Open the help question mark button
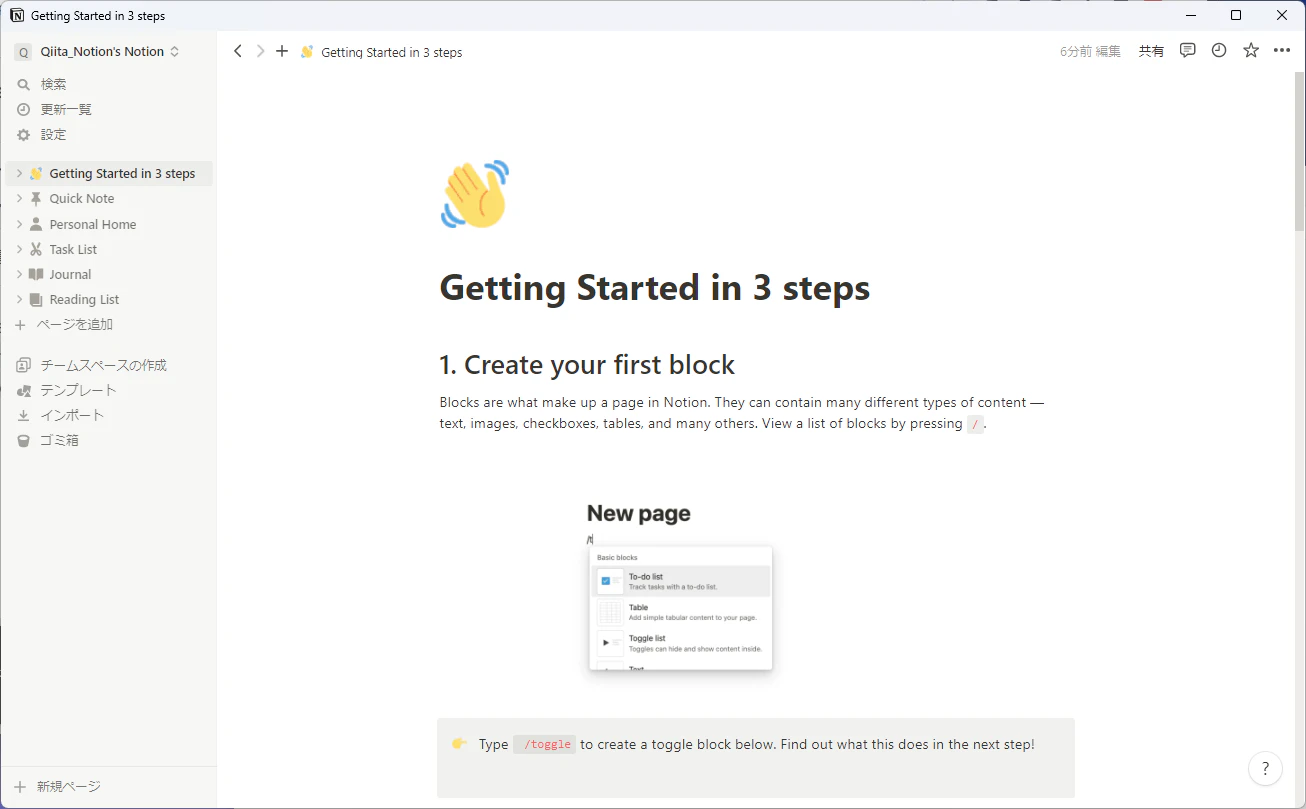Screen dimensions: 1306x809 pos(1266,768)
